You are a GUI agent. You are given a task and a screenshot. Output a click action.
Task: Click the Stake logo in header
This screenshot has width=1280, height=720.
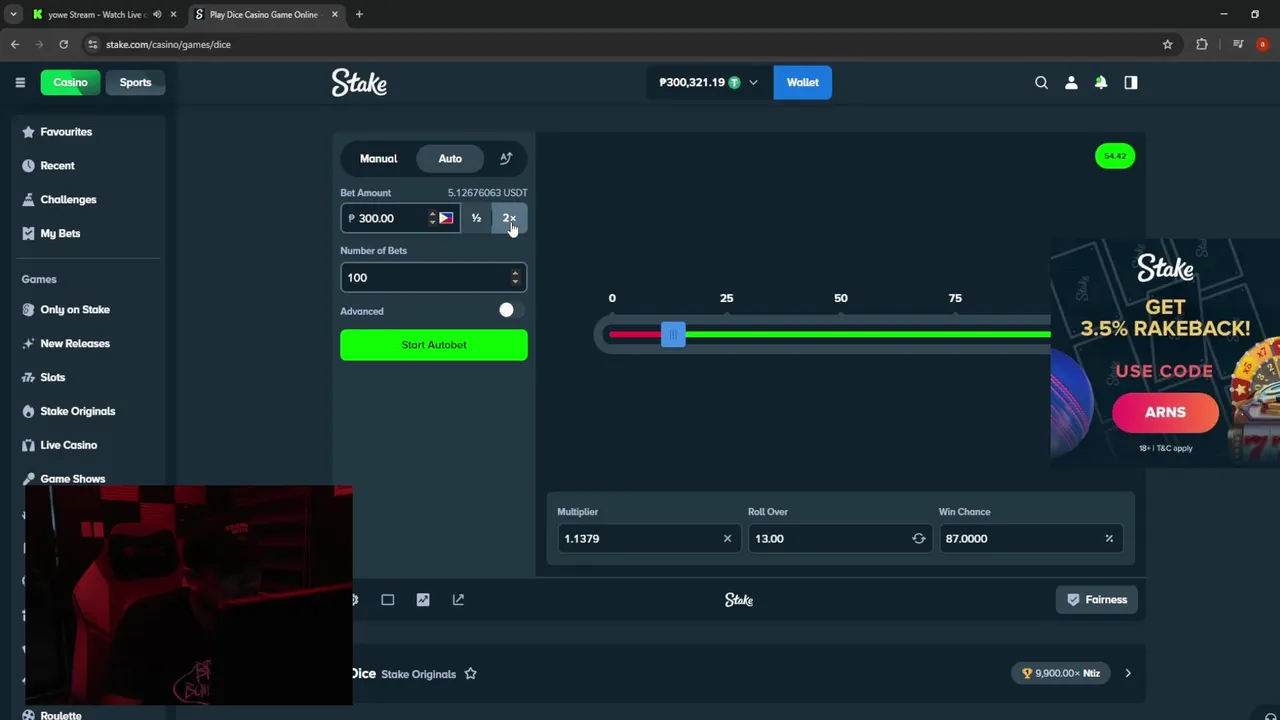(359, 82)
